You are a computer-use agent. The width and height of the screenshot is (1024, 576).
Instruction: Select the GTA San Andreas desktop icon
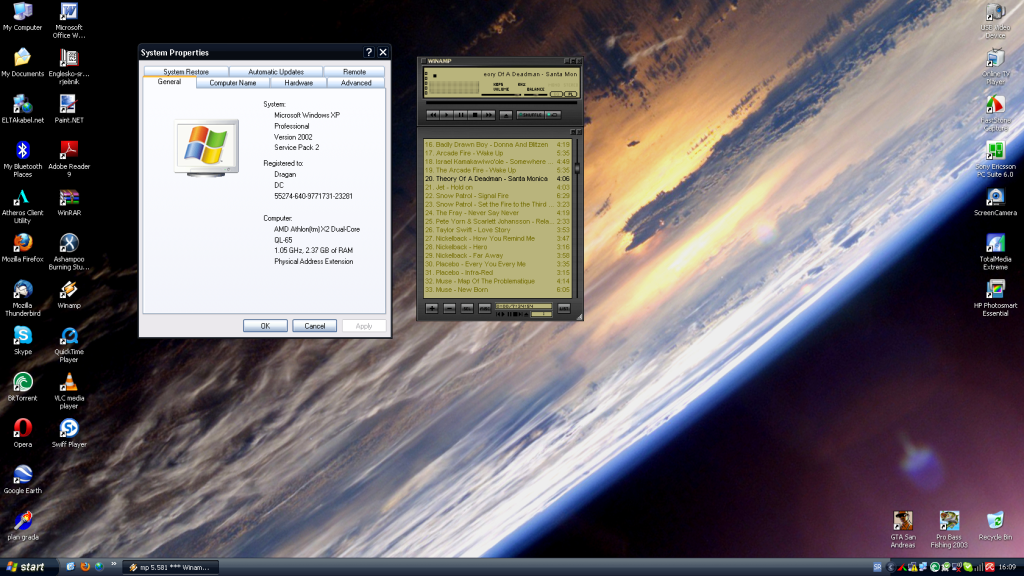(903, 530)
